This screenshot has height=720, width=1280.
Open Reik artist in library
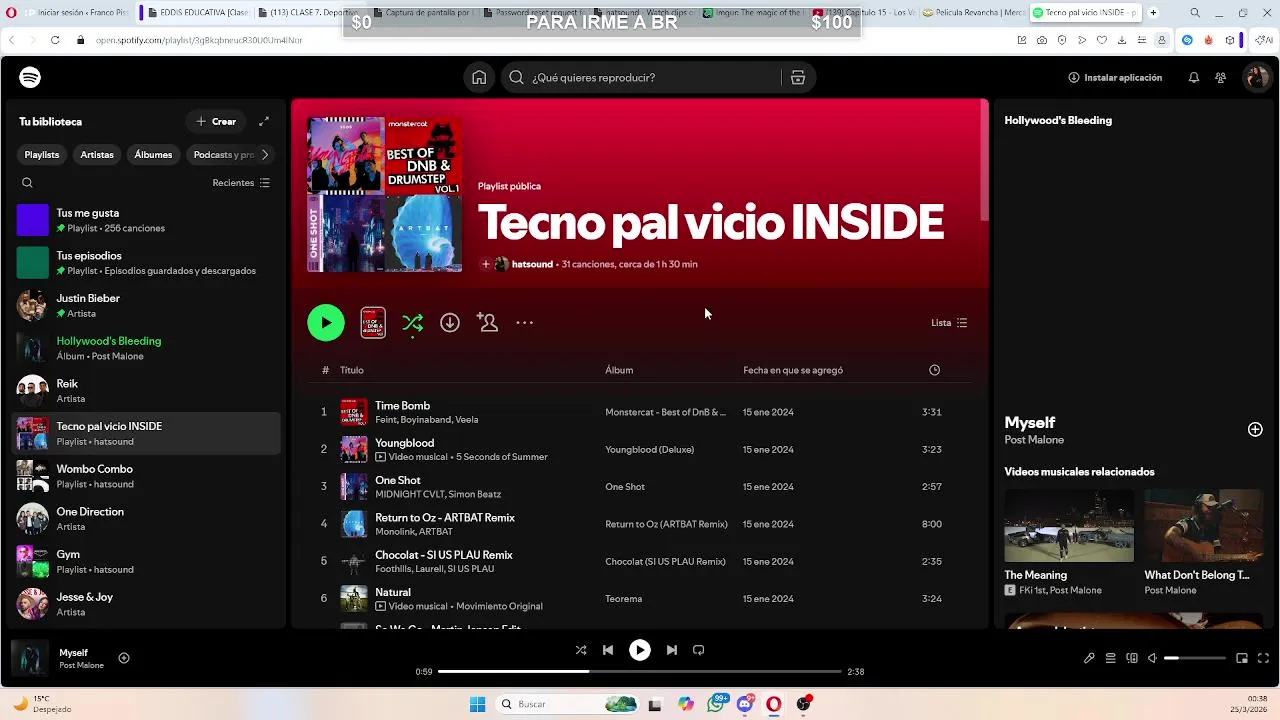tap(145, 391)
